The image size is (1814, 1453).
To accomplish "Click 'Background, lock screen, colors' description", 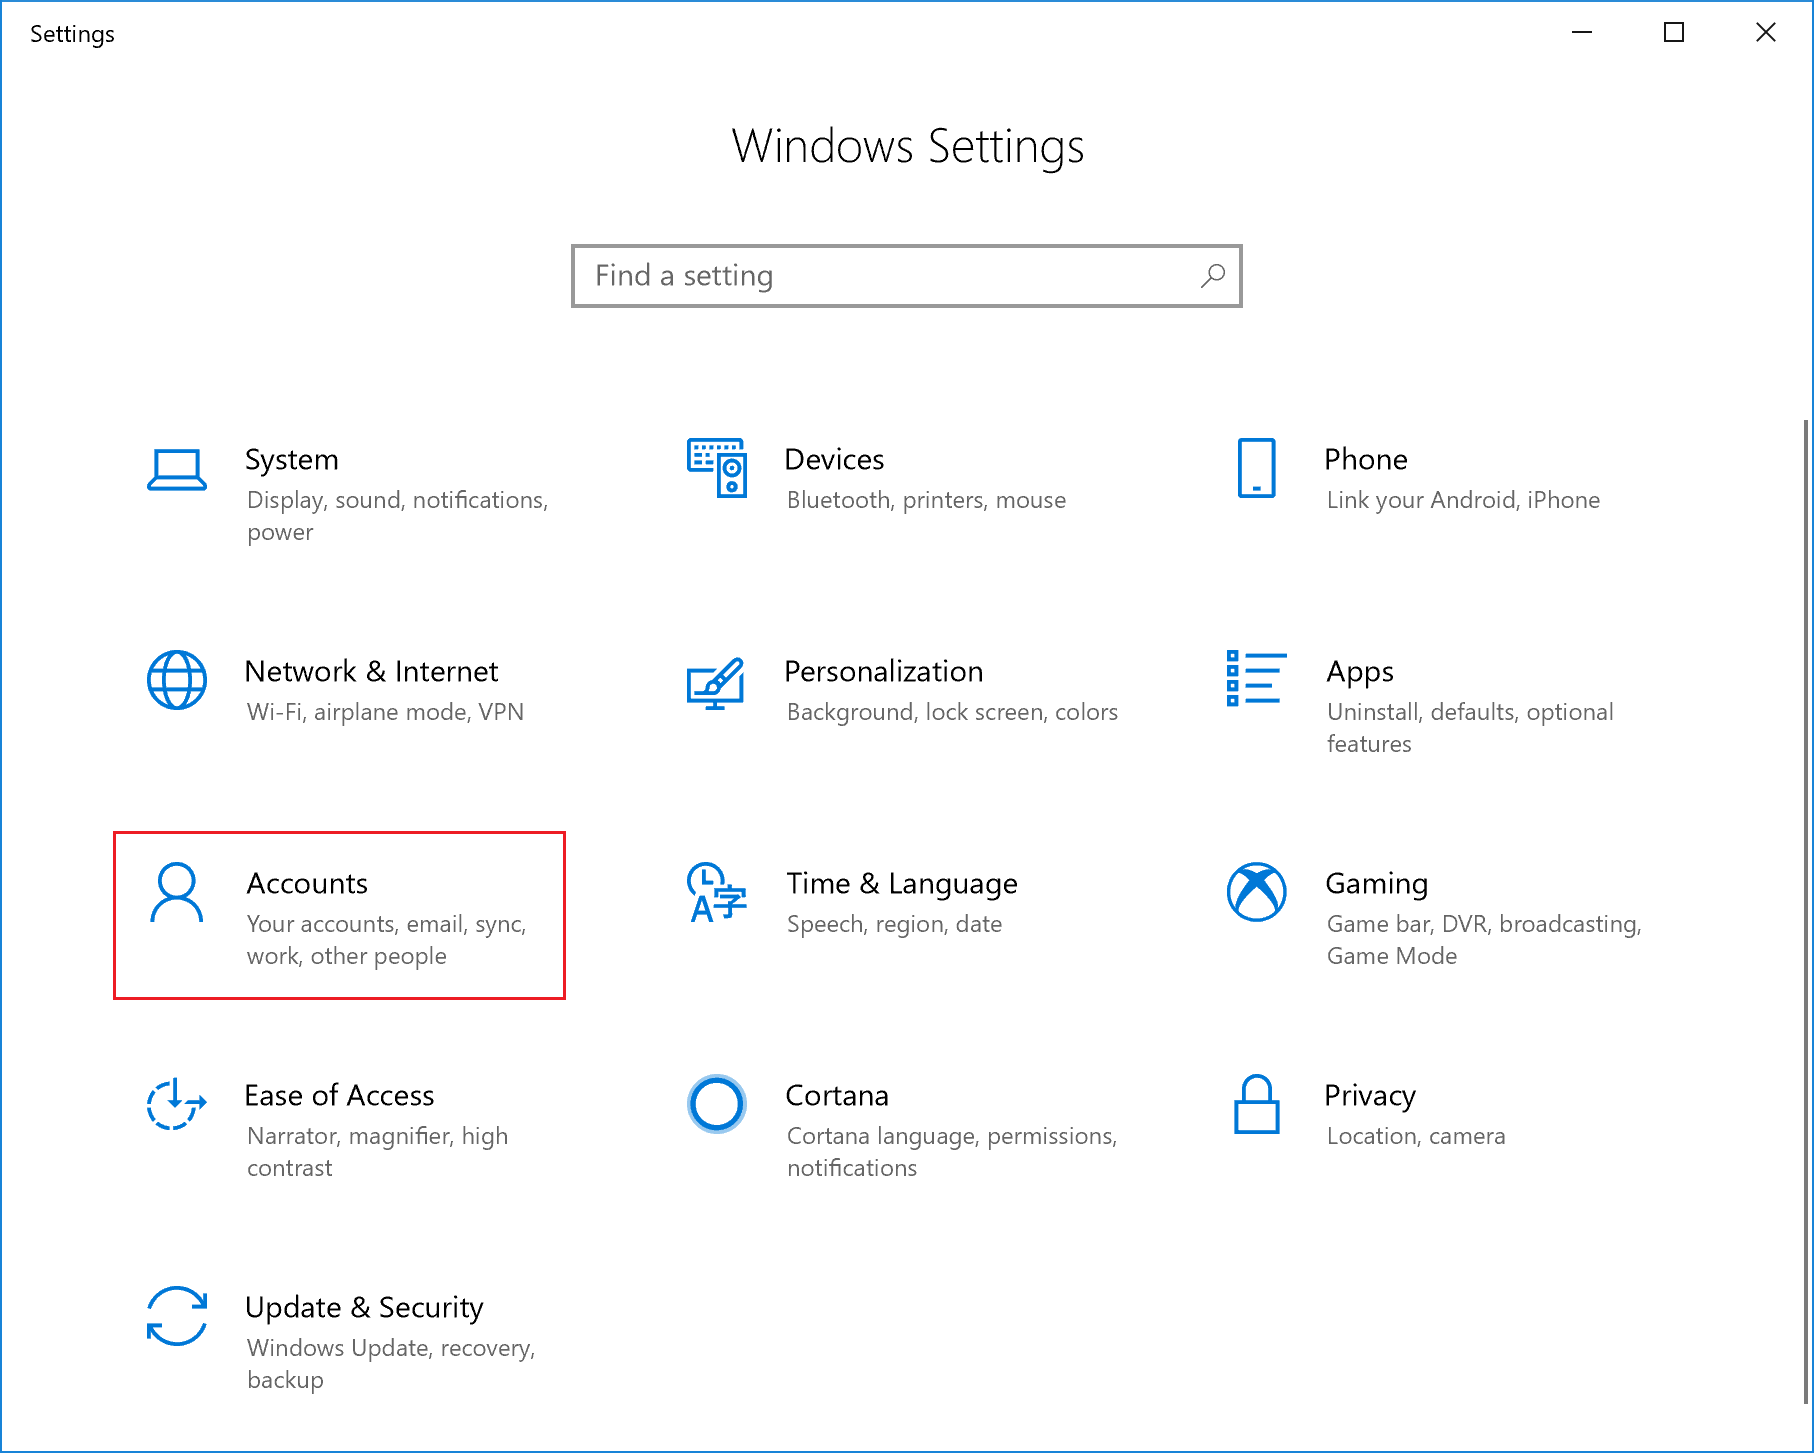I will click(x=953, y=713).
